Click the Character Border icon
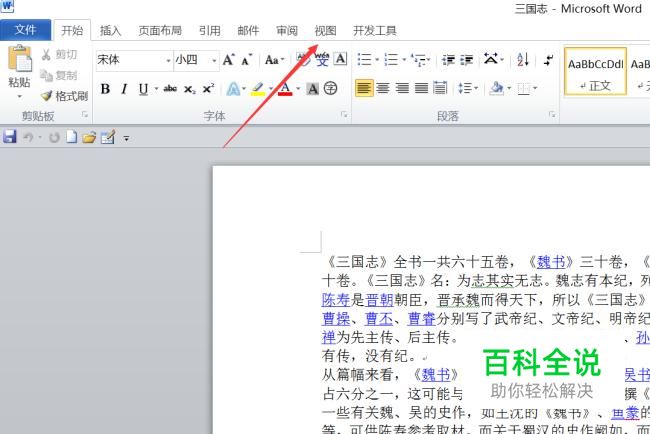Image resolution: width=650 pixels, height=434 pixels. coord(341,59)
